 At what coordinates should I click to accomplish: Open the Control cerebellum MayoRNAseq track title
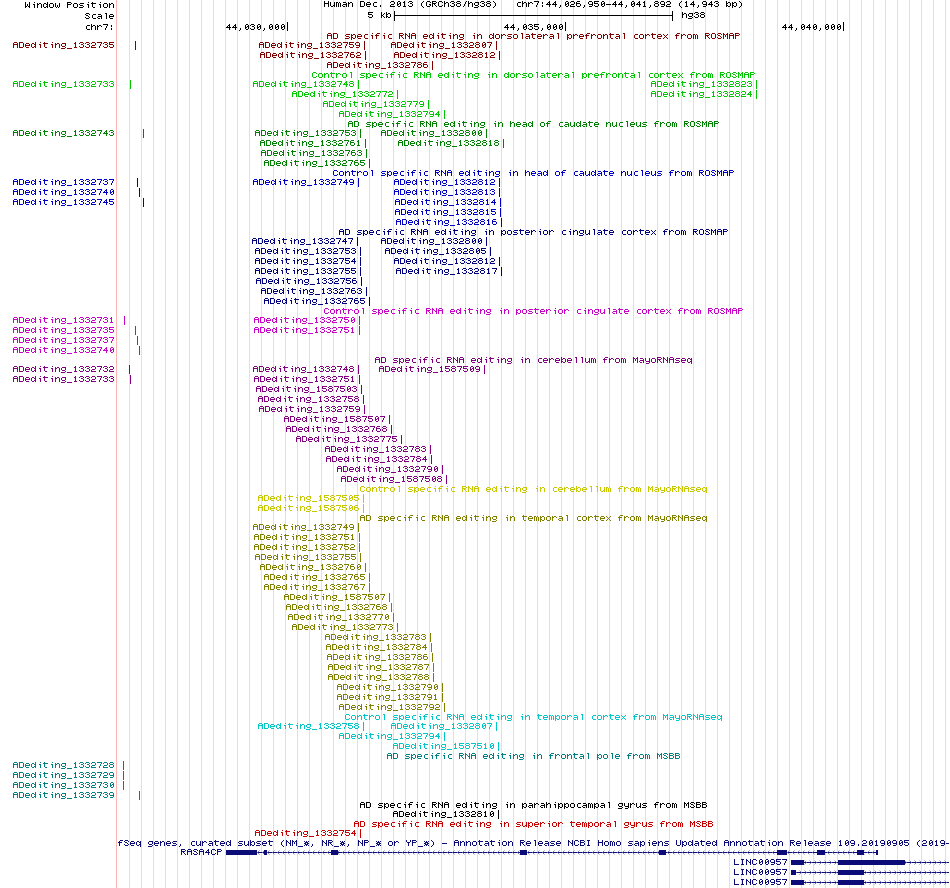[x=533, y=489]
